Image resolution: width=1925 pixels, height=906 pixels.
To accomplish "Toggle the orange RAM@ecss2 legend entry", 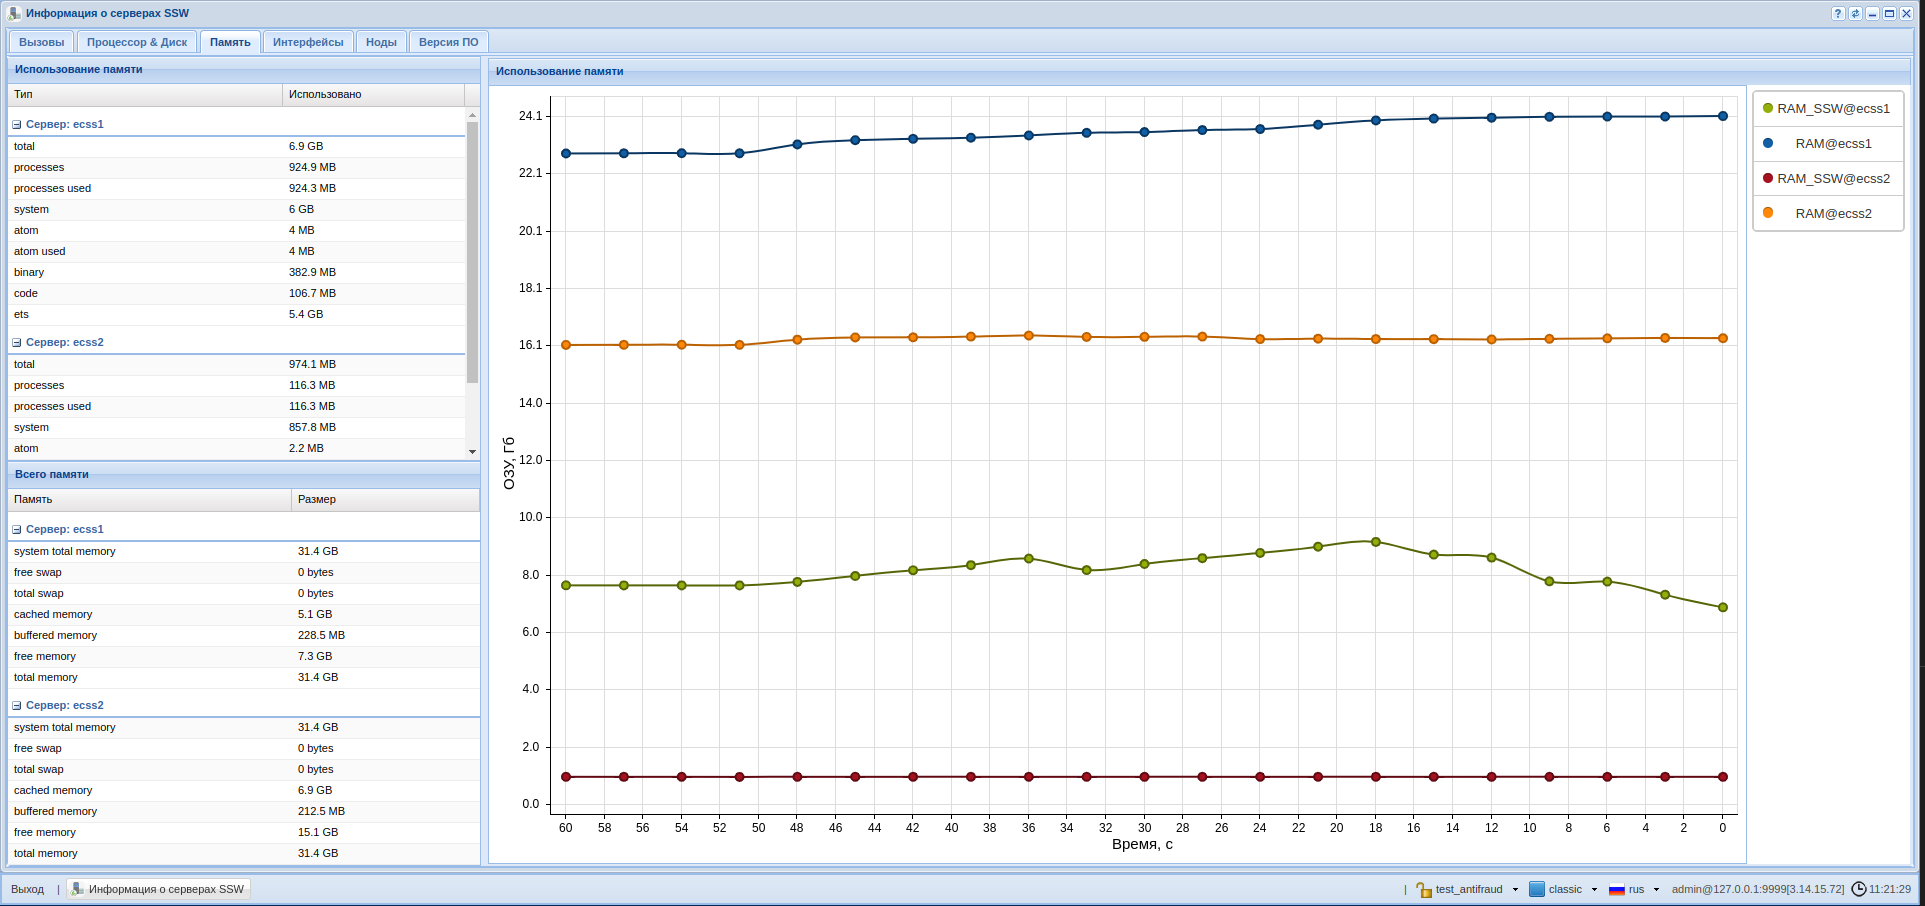I will [x=1828, y=214].
